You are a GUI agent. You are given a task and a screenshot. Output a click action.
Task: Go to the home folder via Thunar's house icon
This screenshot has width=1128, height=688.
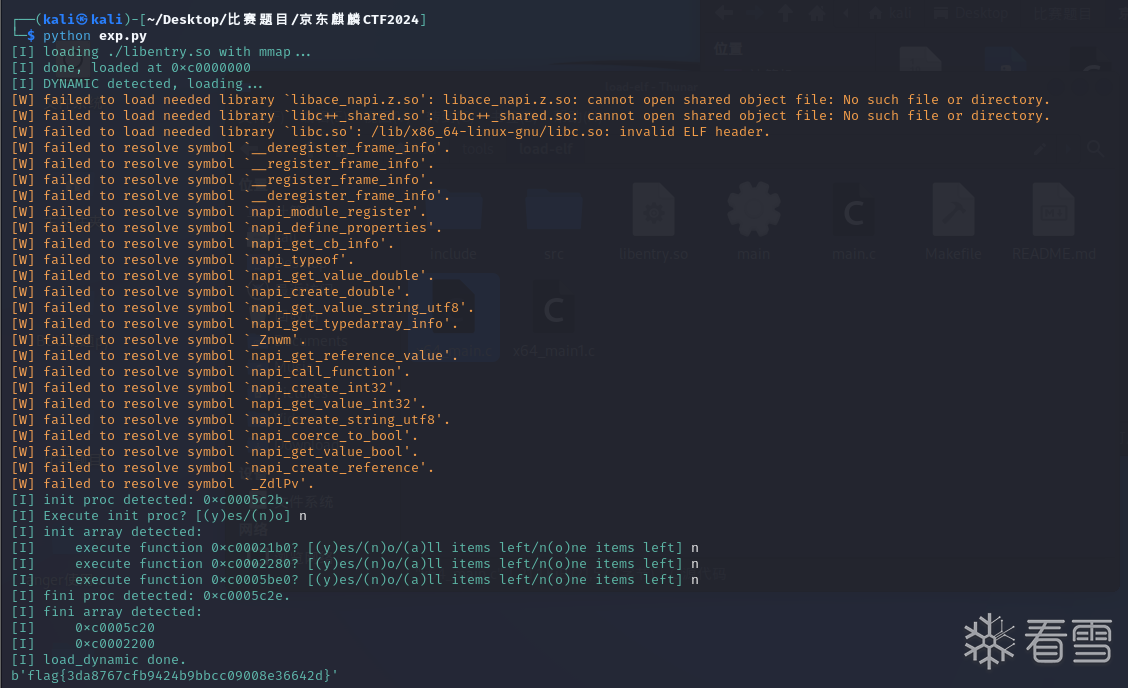pyautogui.click(x=817, y=13)
